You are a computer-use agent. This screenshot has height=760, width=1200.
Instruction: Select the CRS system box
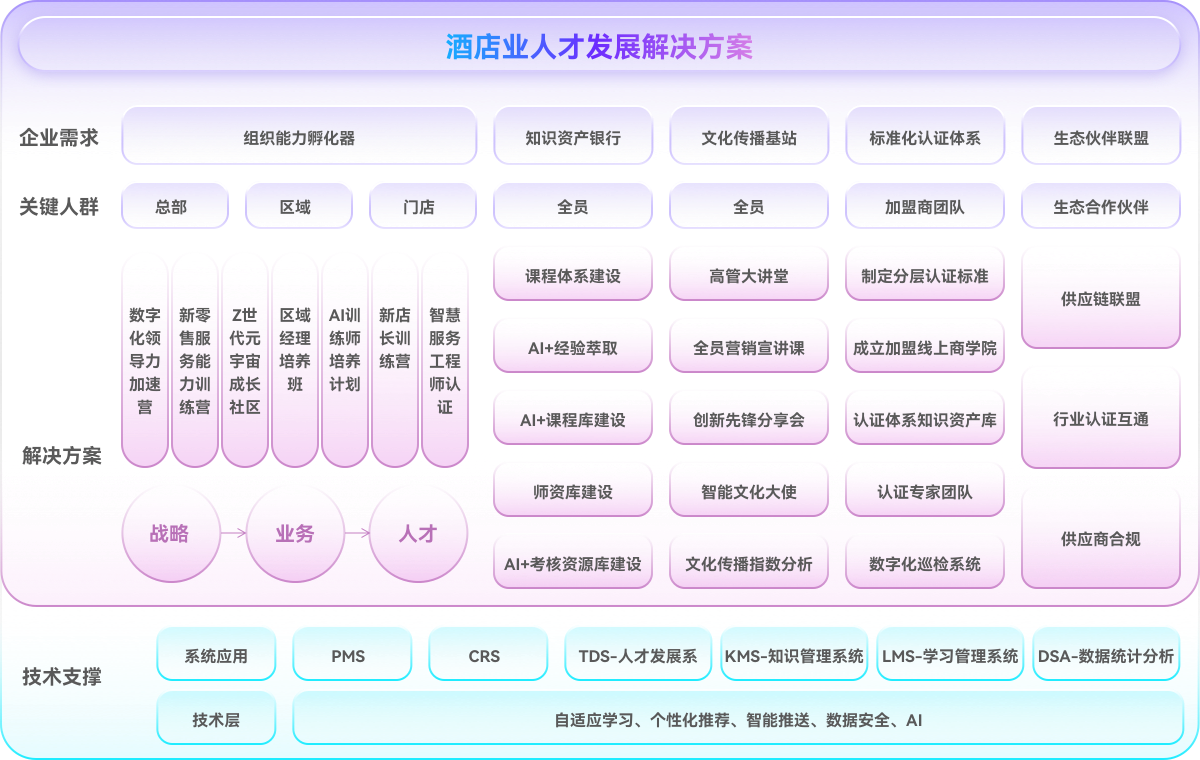pos(487,655)
